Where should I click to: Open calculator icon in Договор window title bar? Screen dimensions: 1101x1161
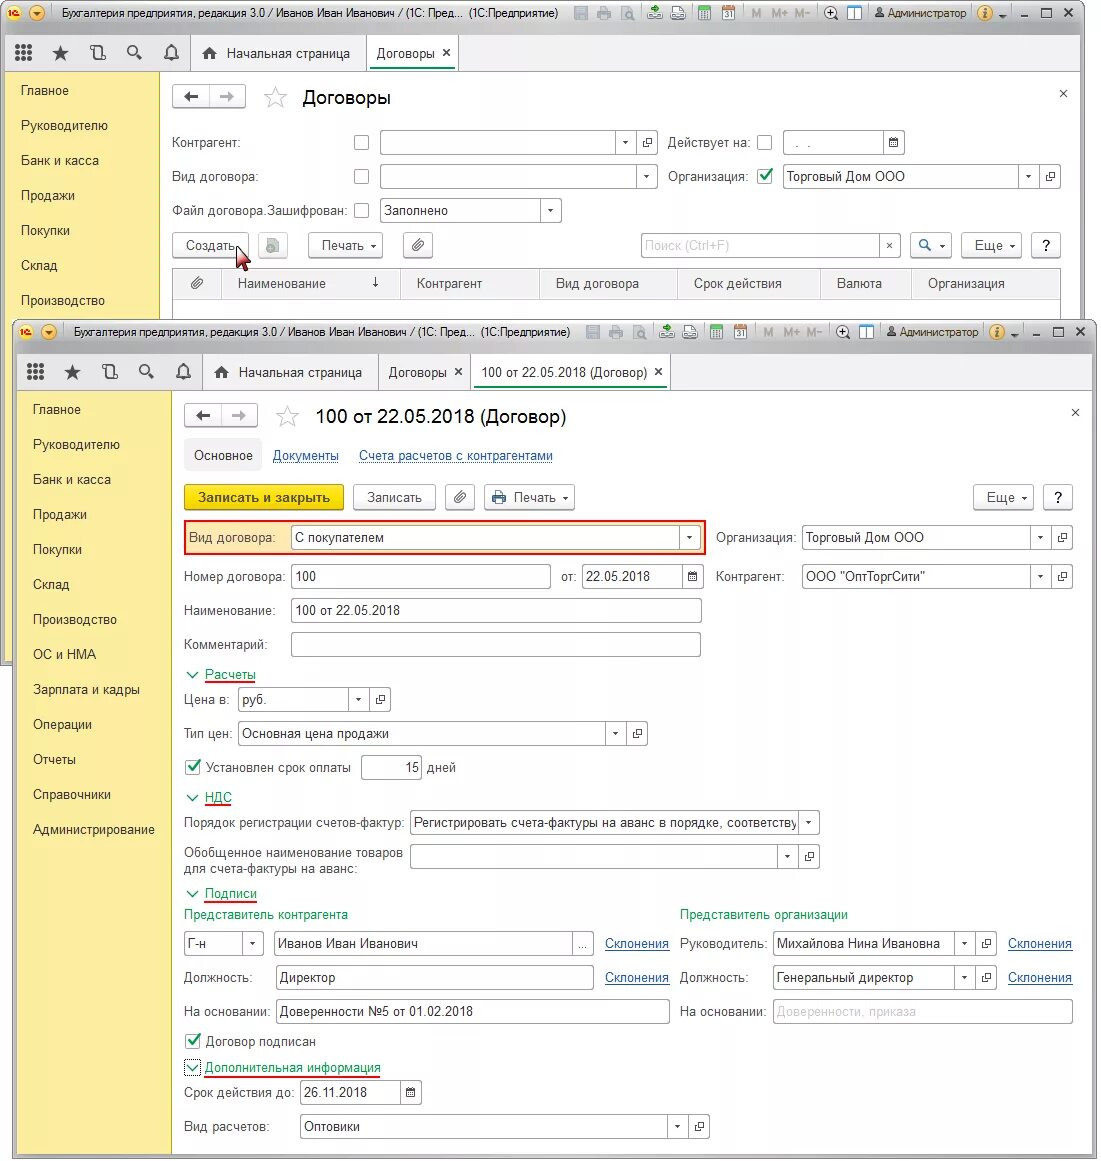pos(716,332)
